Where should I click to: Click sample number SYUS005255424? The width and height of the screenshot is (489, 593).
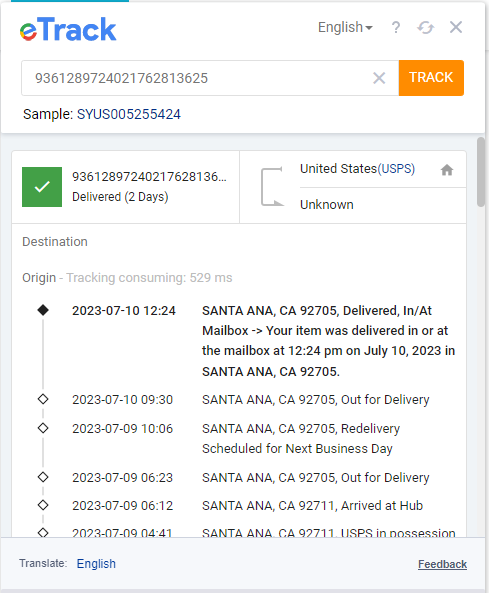129,114
